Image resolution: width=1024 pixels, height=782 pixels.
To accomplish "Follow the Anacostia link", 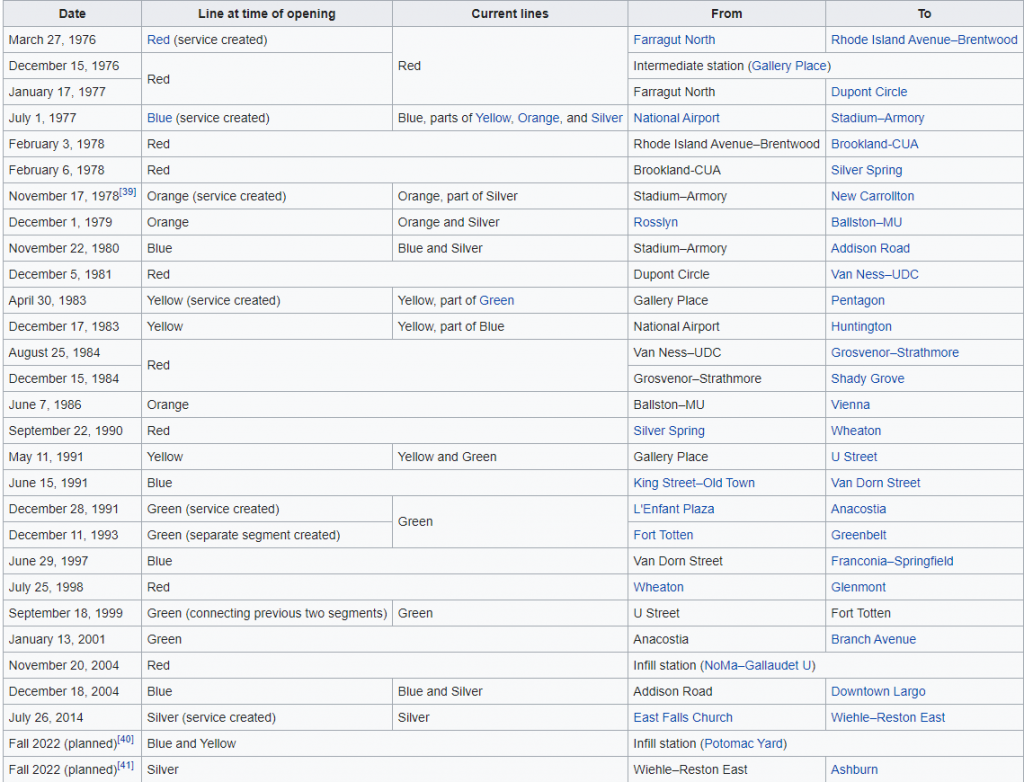I will point(858,510).
